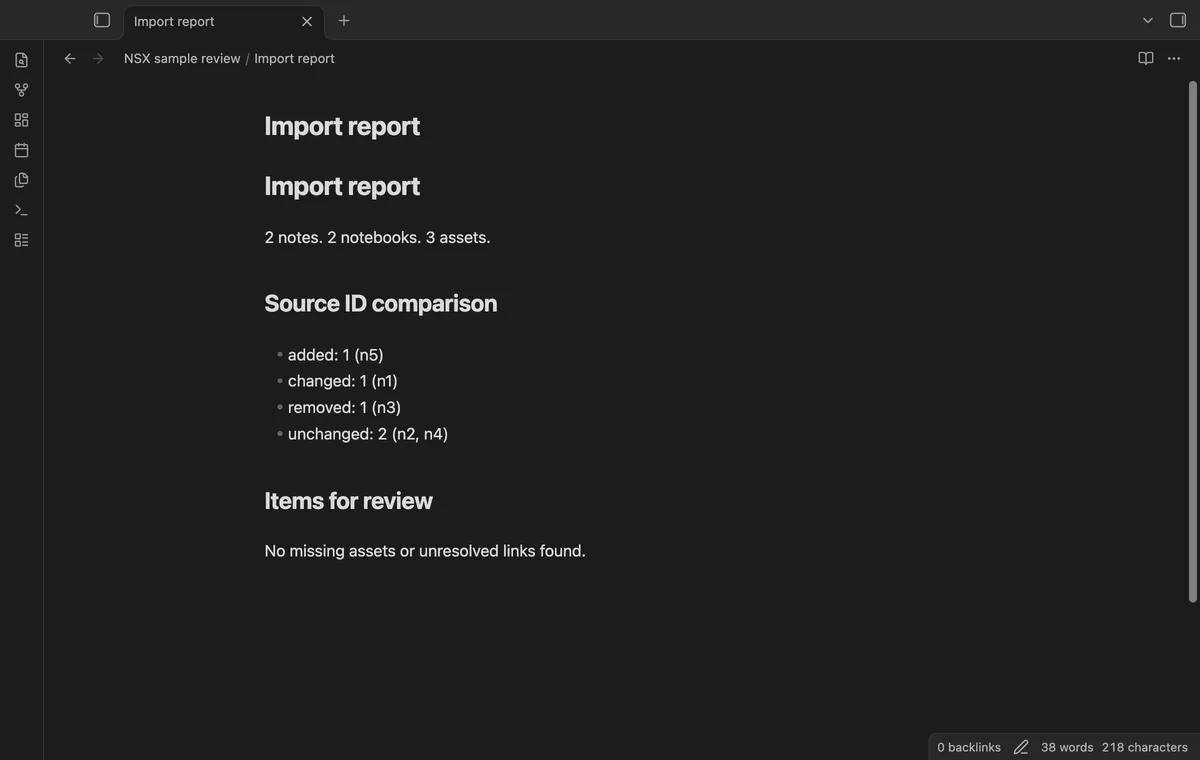Click the Items for review heading
This screenshot has width=1200, height=760.
pyautogui.click(x=348, y=501)
